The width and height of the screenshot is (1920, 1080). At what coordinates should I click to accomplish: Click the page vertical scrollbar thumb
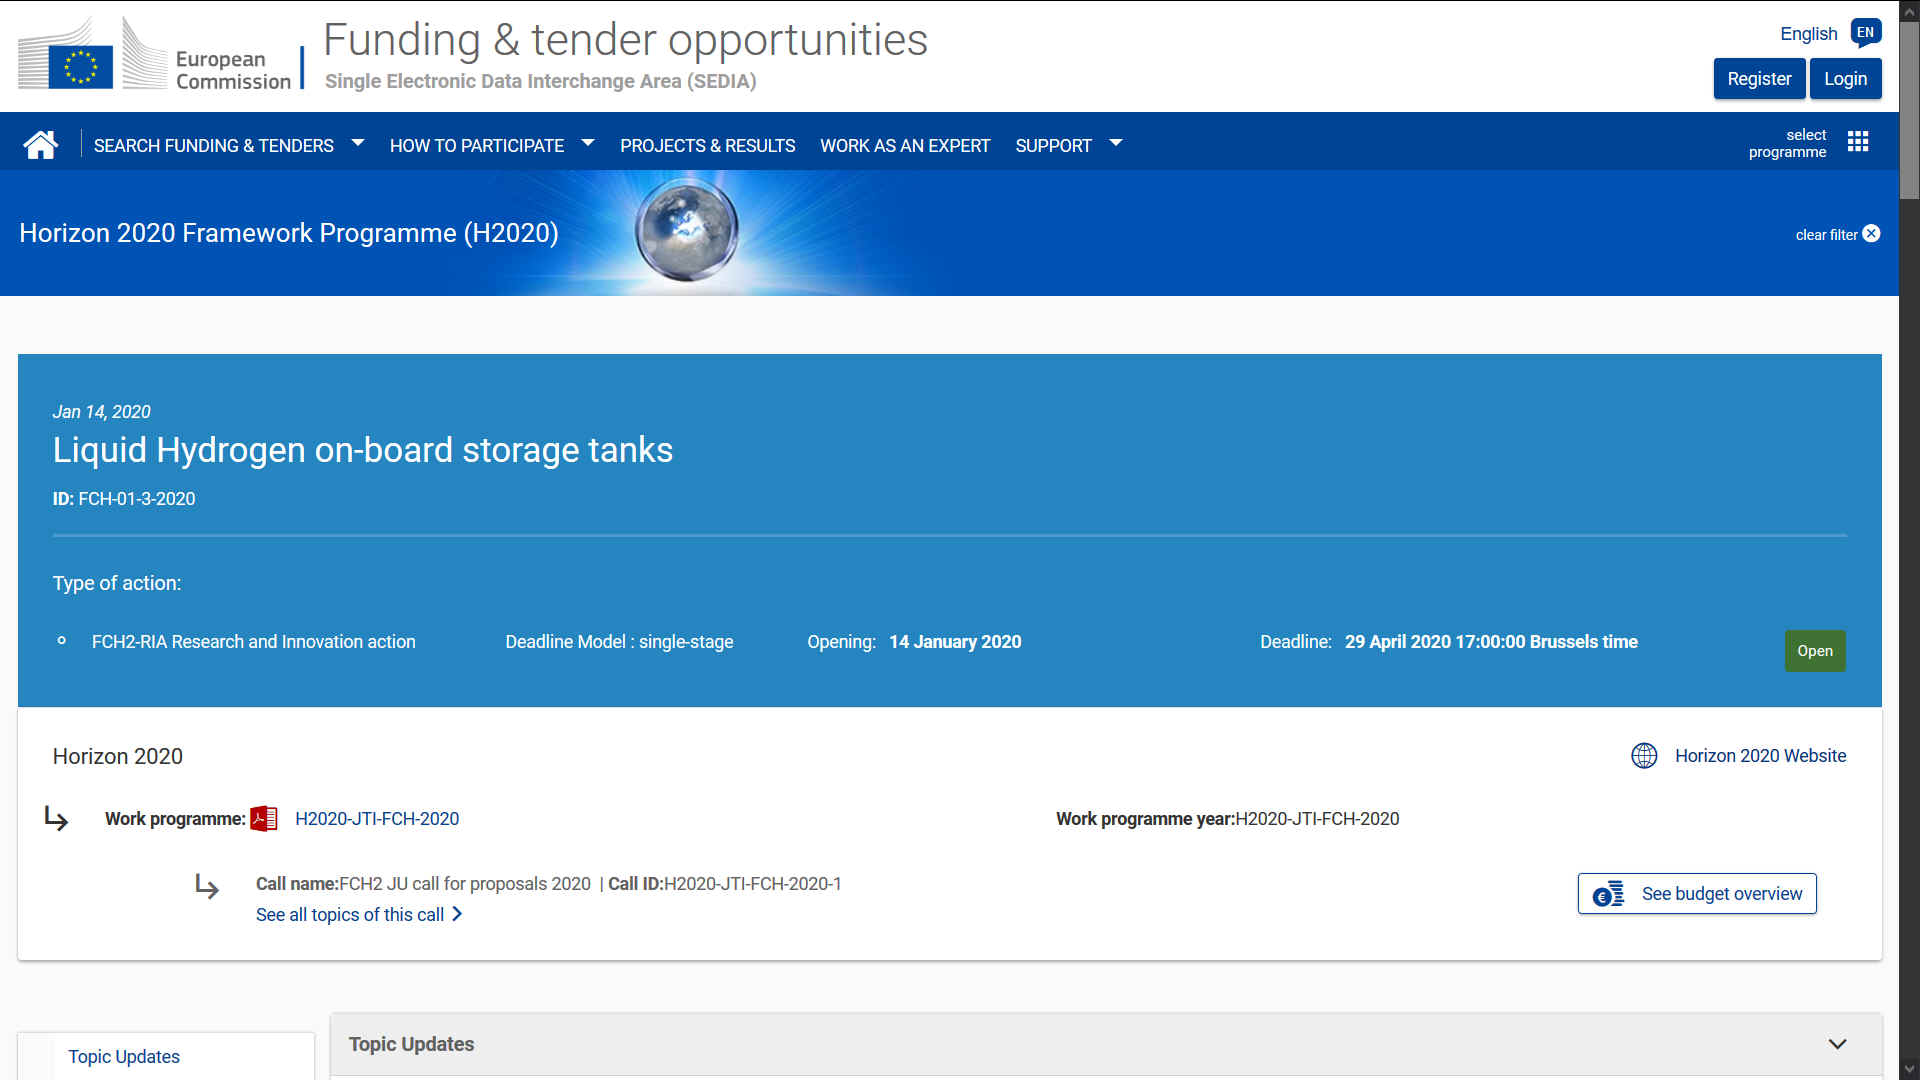click(1910, 110)
